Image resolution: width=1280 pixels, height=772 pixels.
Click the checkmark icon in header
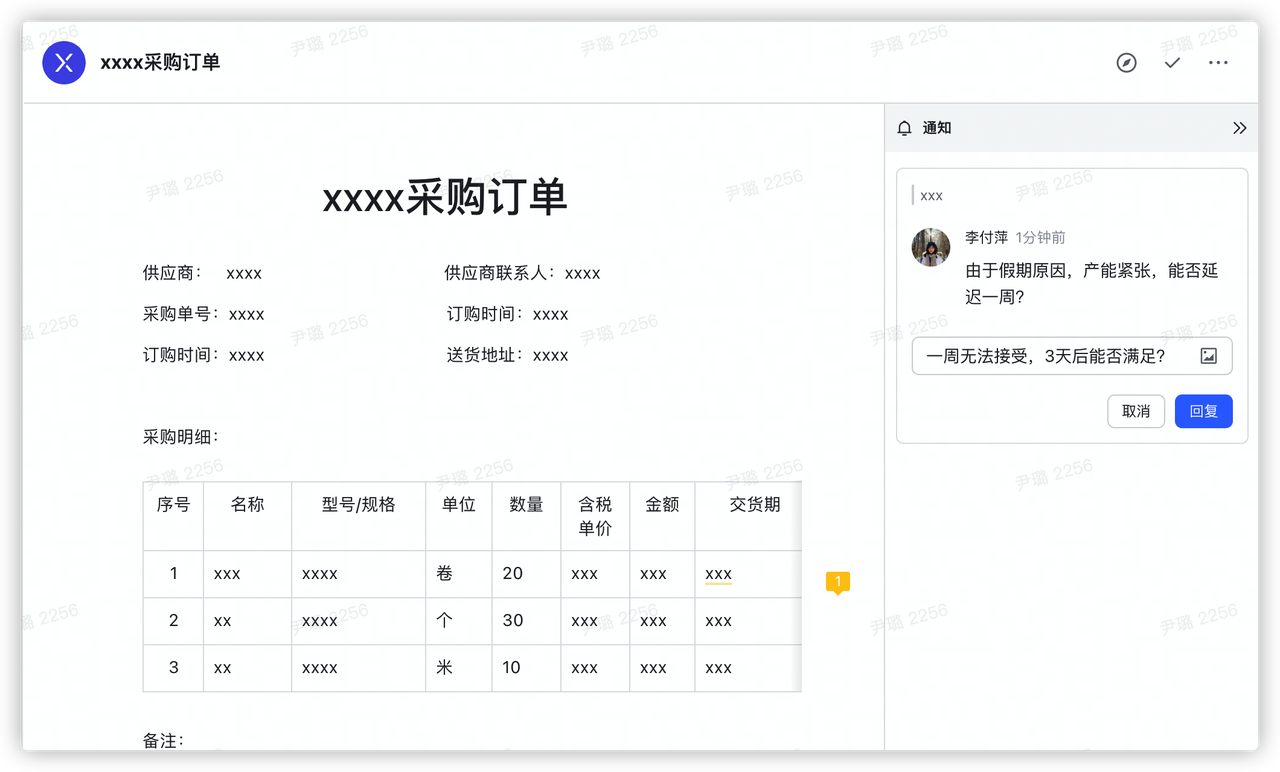pos(1172,63)
